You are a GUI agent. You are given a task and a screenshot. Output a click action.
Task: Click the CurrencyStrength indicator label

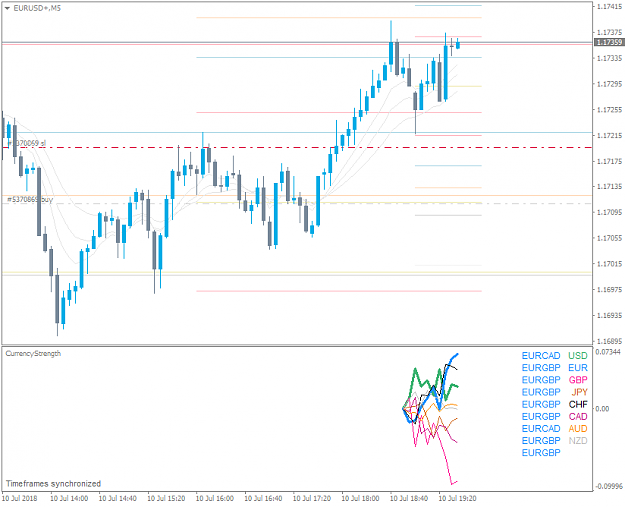[x=33, y=354]
